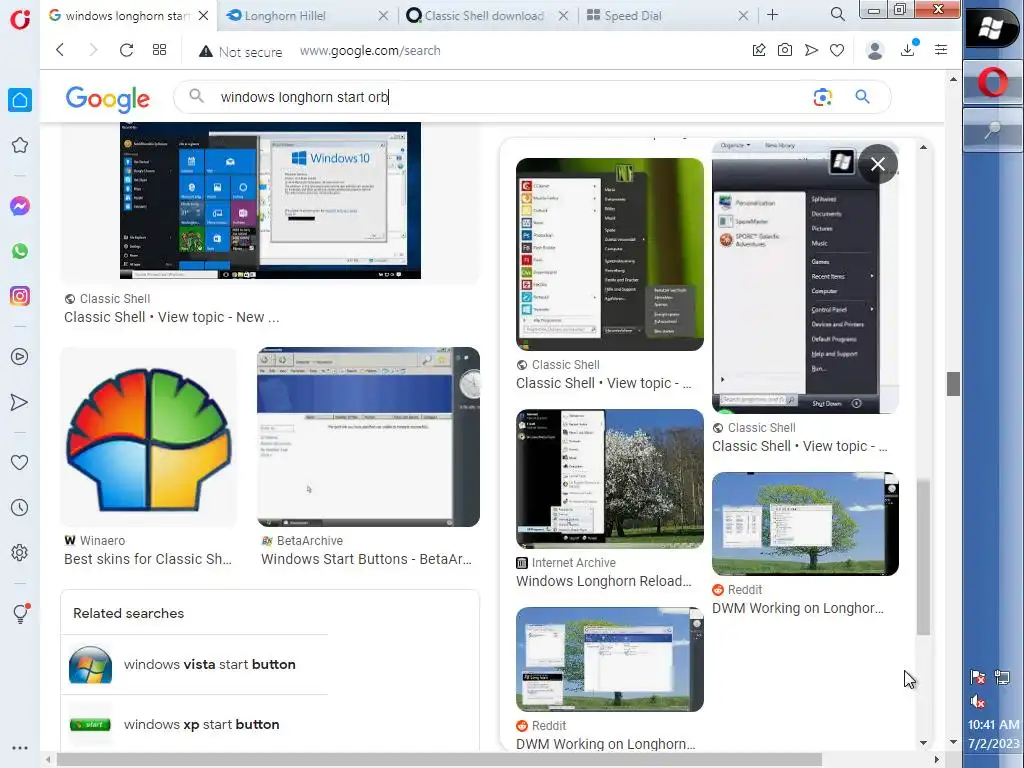Viewport: 1024px width, 768px height.
Task: Open bookmarks star in sidebar
Action: point(20,145)
